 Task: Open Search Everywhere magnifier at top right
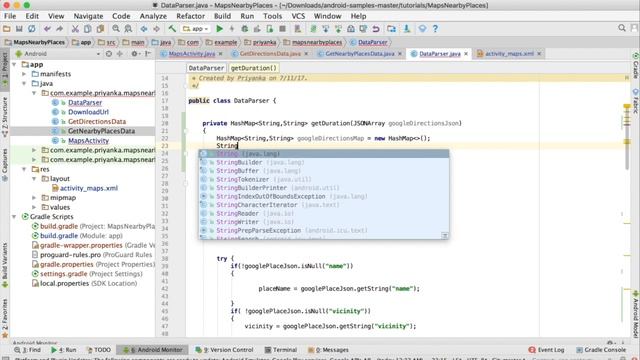pyautogui.click(x=622, y=28)
